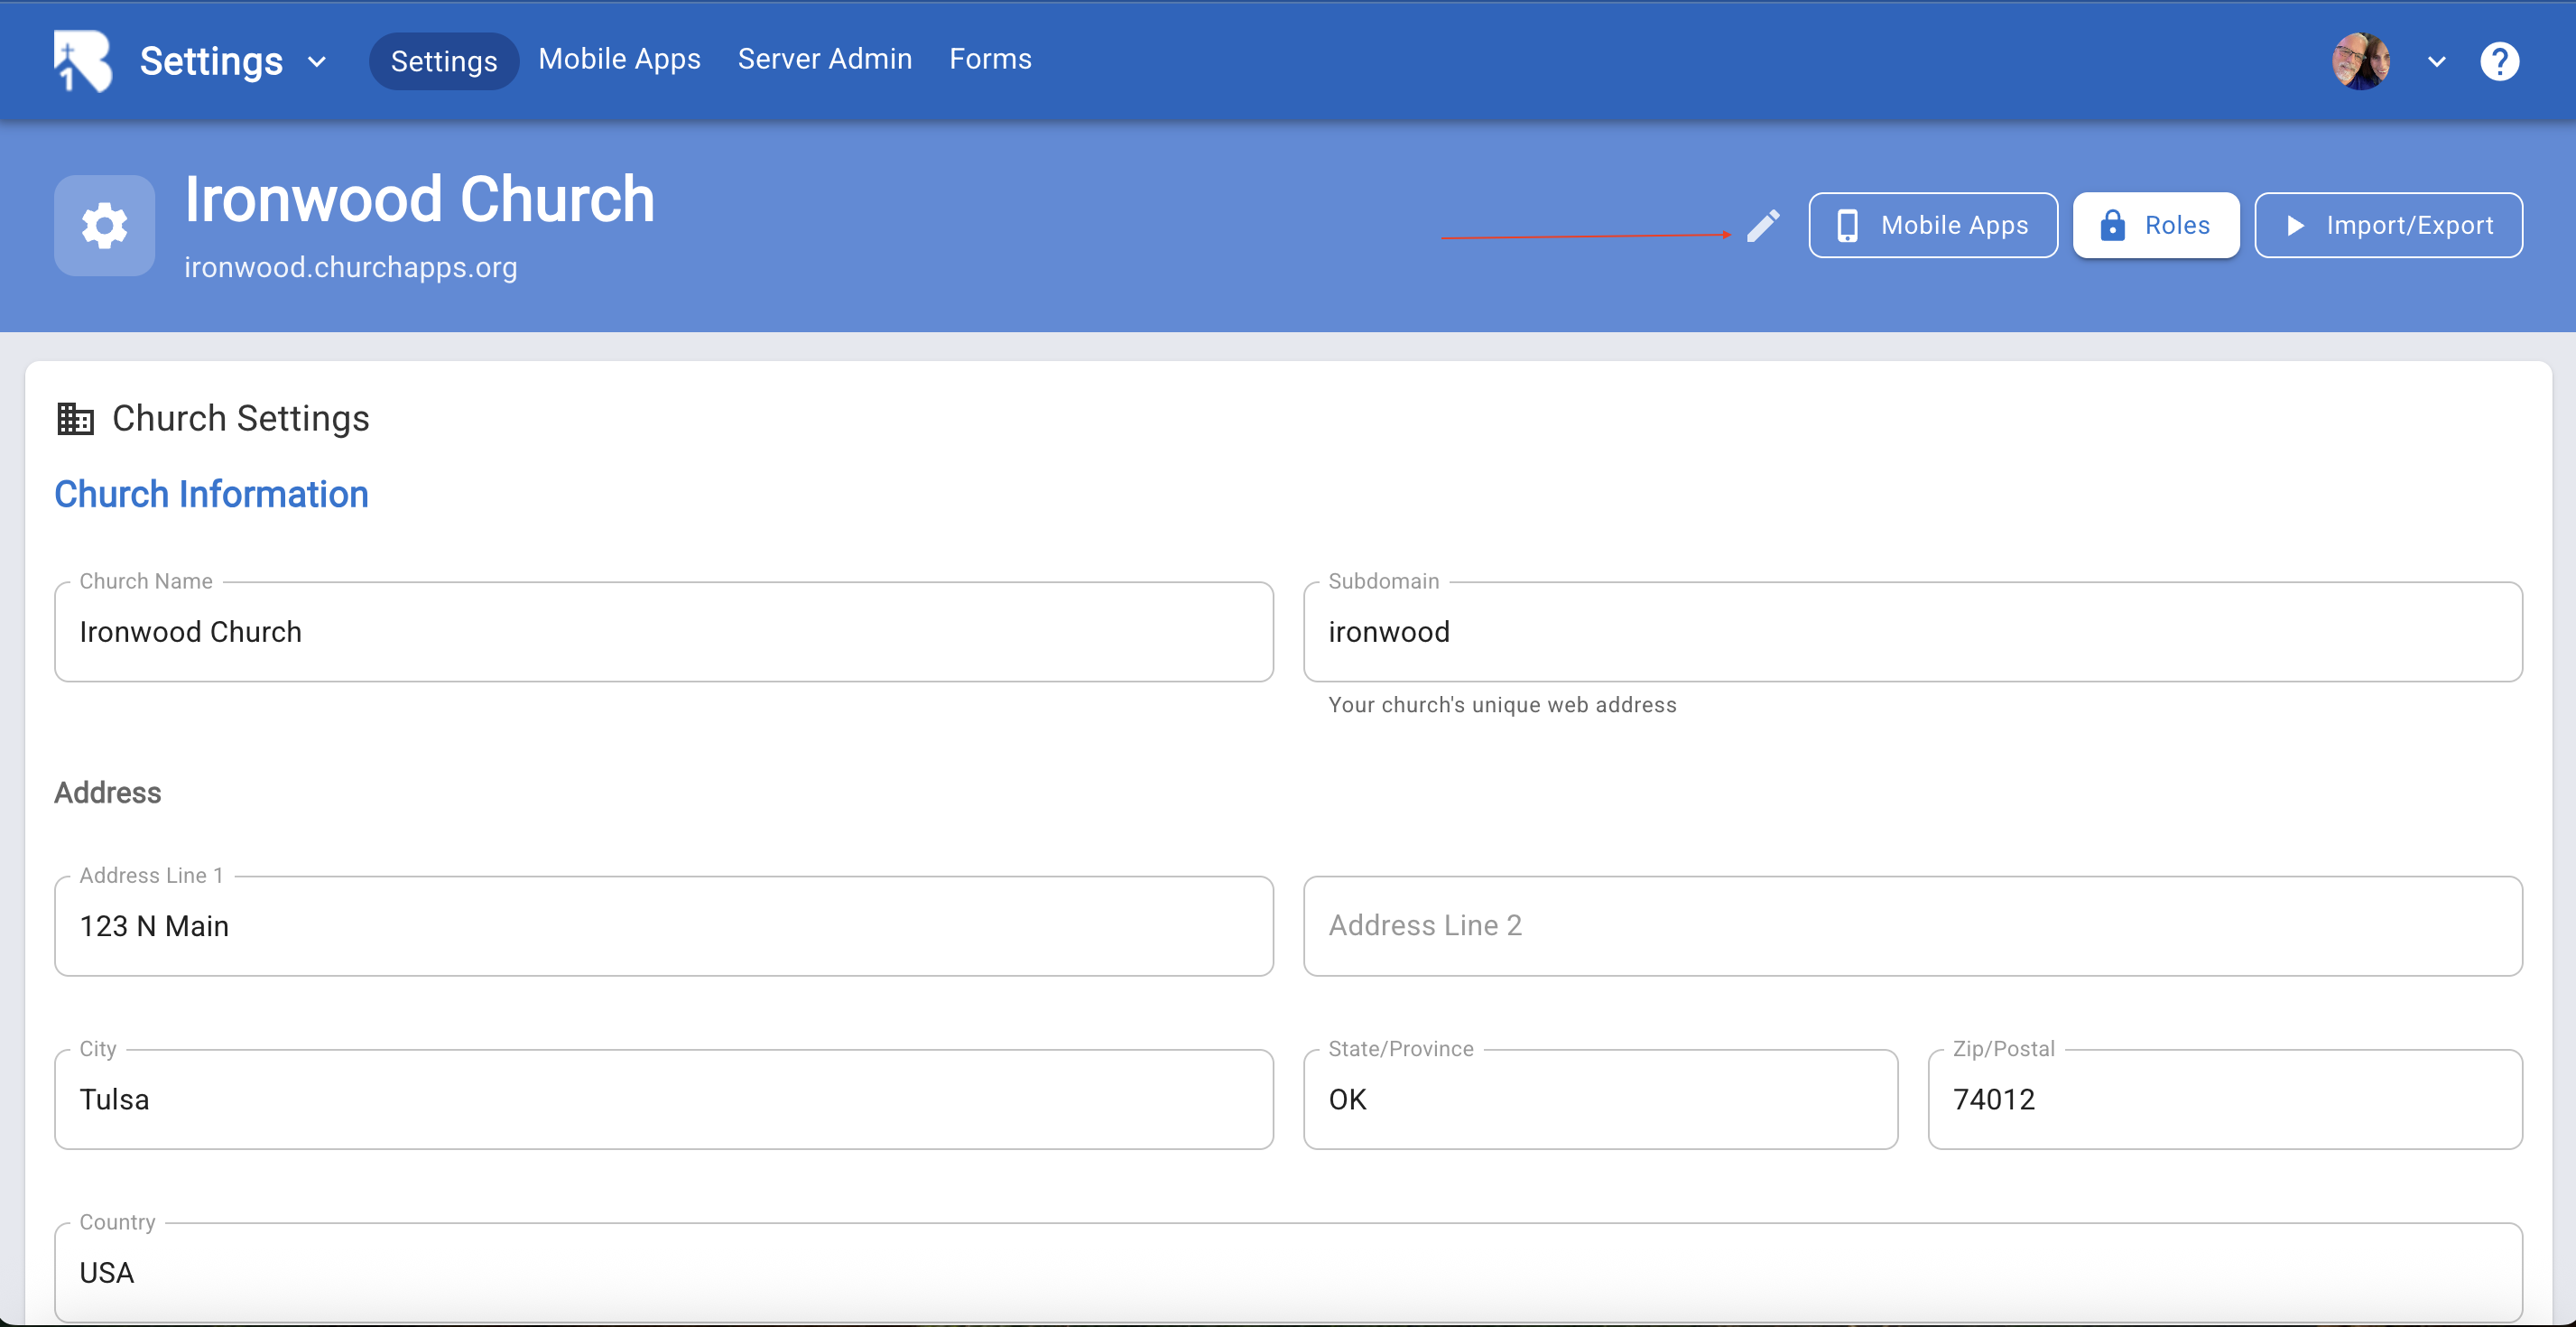
Task: Click the pencil edit icon in header
Action: [x=1763, y=226]
